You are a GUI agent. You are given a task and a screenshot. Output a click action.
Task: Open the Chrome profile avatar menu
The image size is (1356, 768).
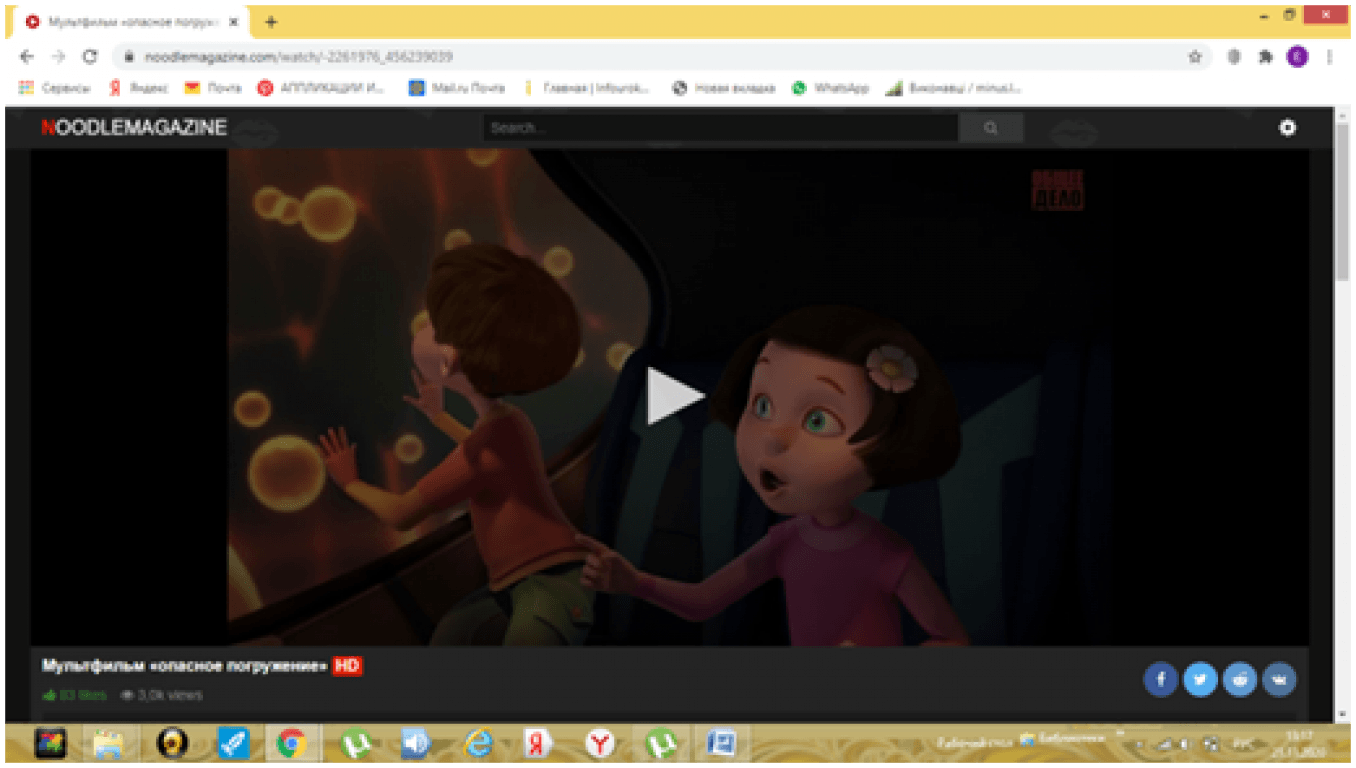[x=1297, y=57]
